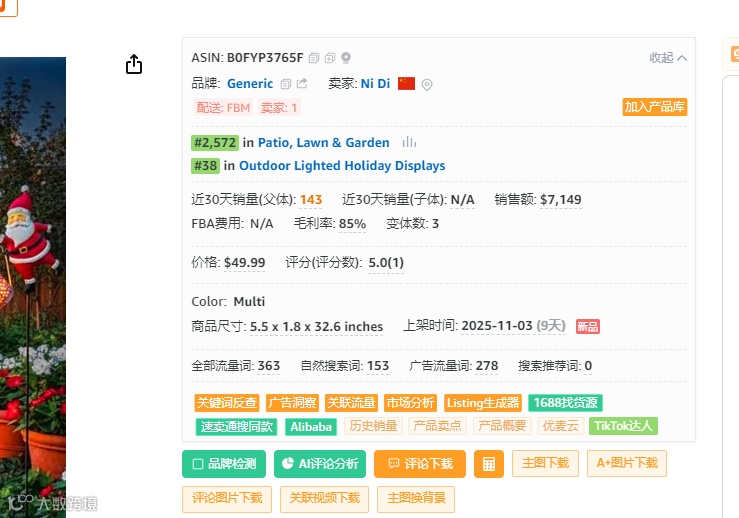Click total traffic words value 363

coord(269,366)
